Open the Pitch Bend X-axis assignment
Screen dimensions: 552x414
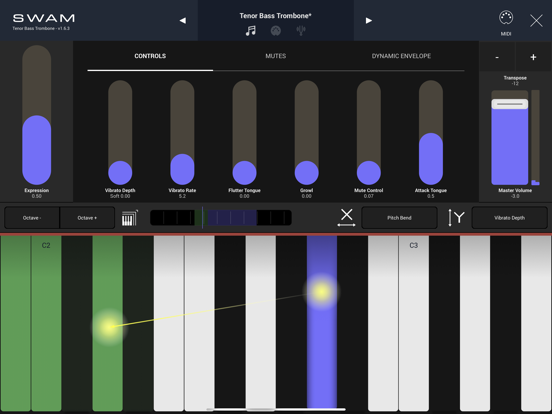399,218
